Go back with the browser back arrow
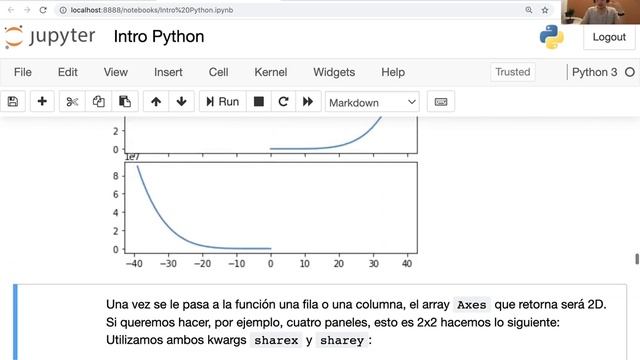This screenshot has height=360, width=640. 11,10
